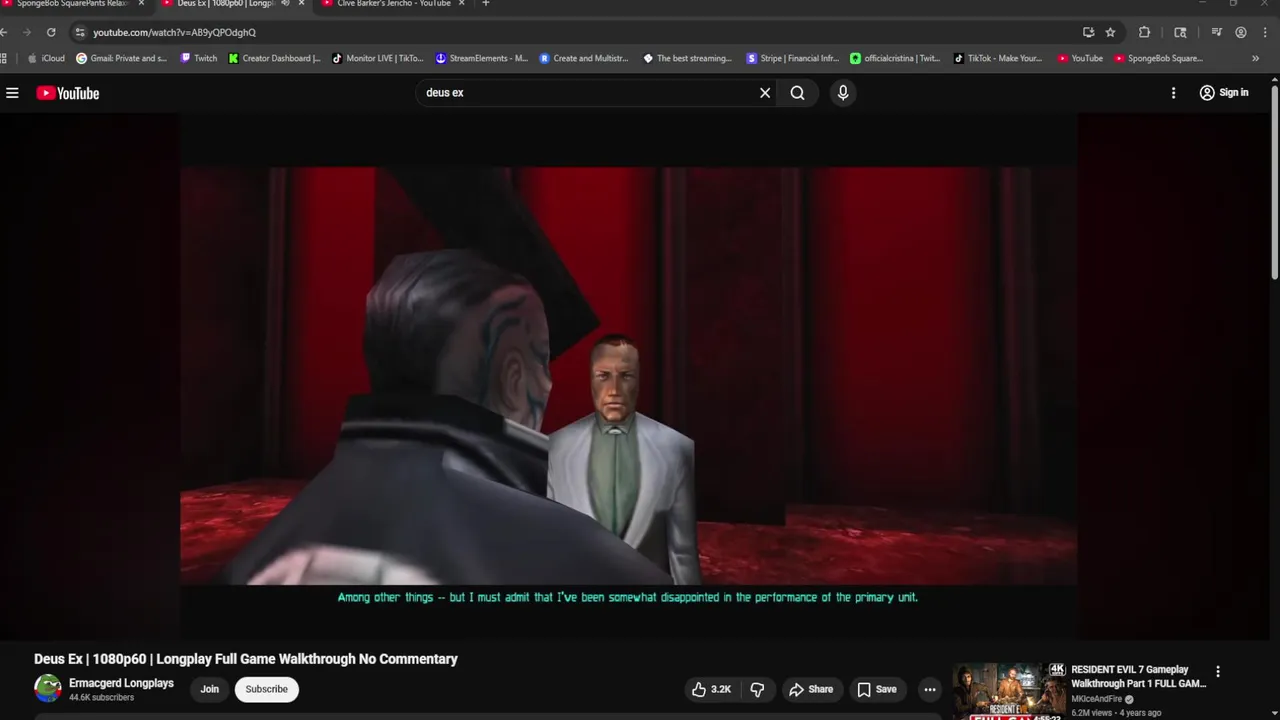1280x720 pixels.
Task: Click the Sign in button
Action: (1224, 93)
